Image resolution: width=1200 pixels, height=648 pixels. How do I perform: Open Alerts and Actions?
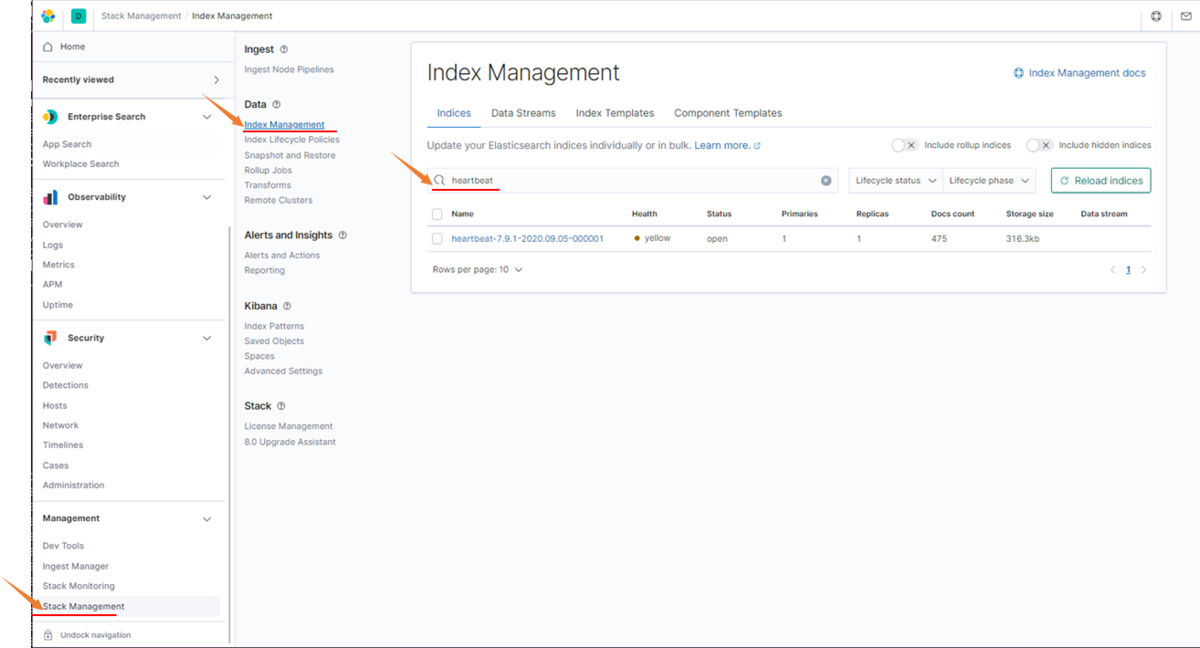[282, 255]
